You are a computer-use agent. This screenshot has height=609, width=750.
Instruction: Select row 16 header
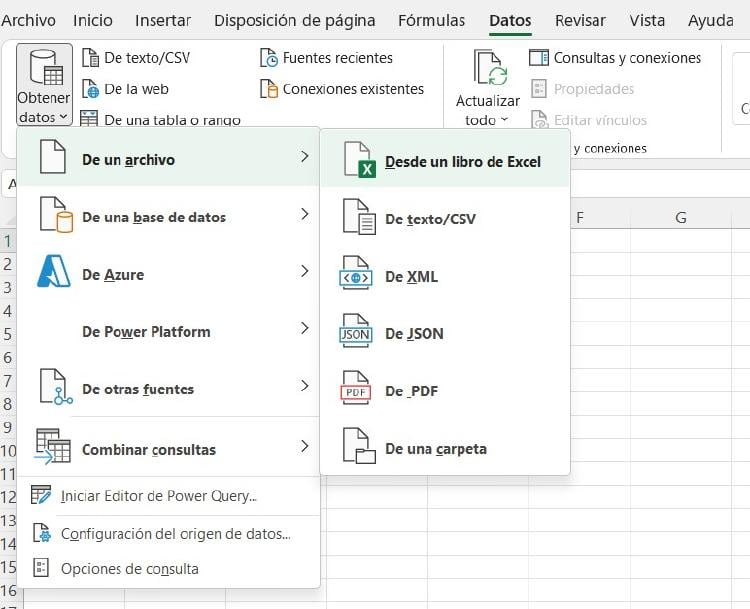point(9,590)
